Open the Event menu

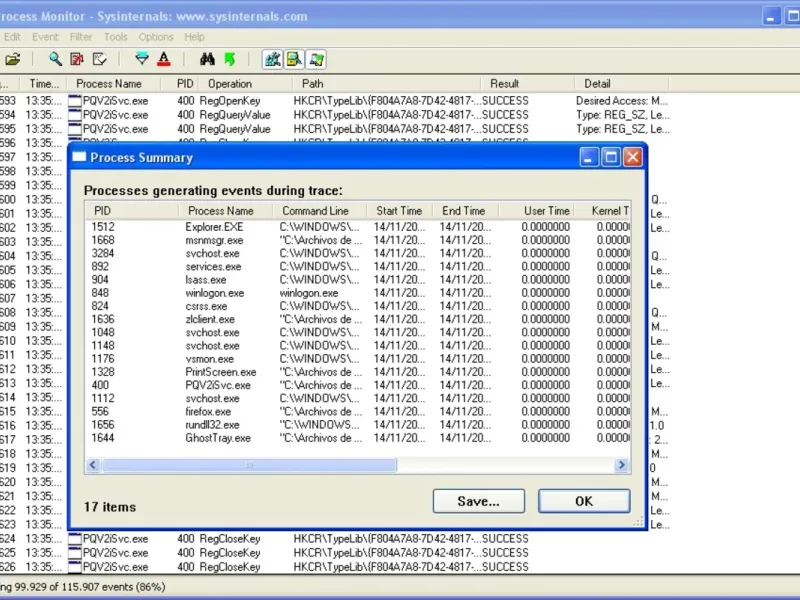(x=45, y=37)
